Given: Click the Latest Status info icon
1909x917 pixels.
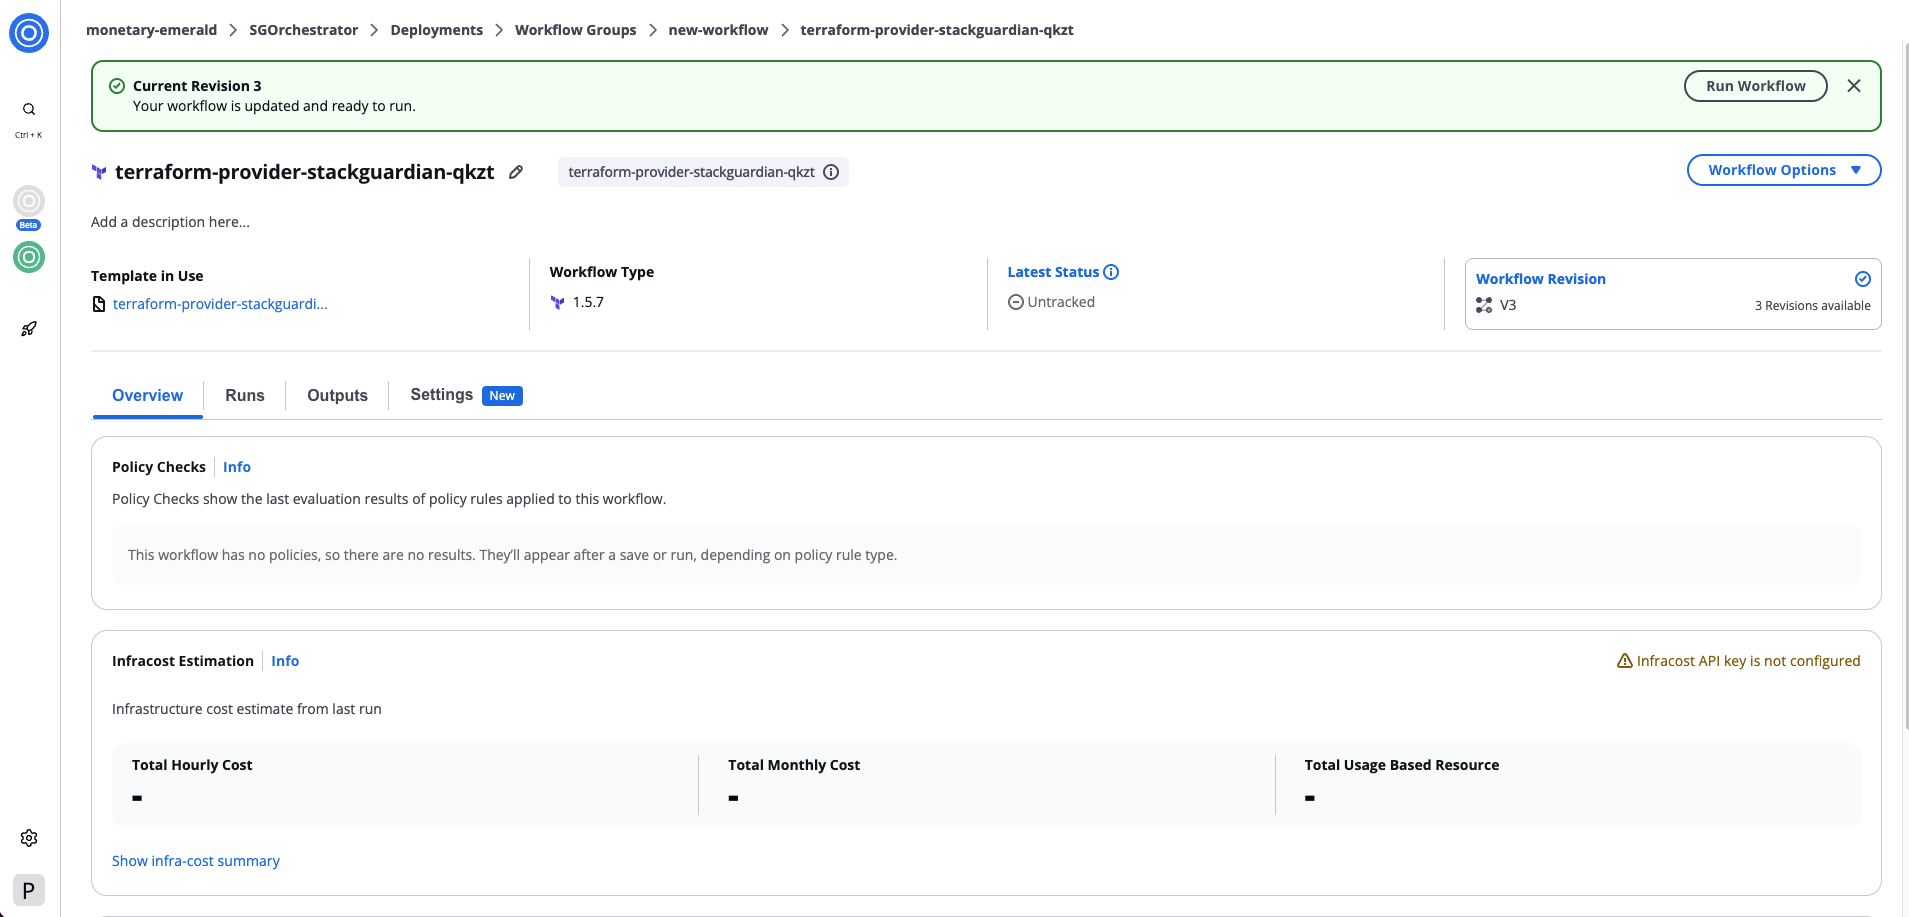Looking at the screenshot, I should (1111, 272).
